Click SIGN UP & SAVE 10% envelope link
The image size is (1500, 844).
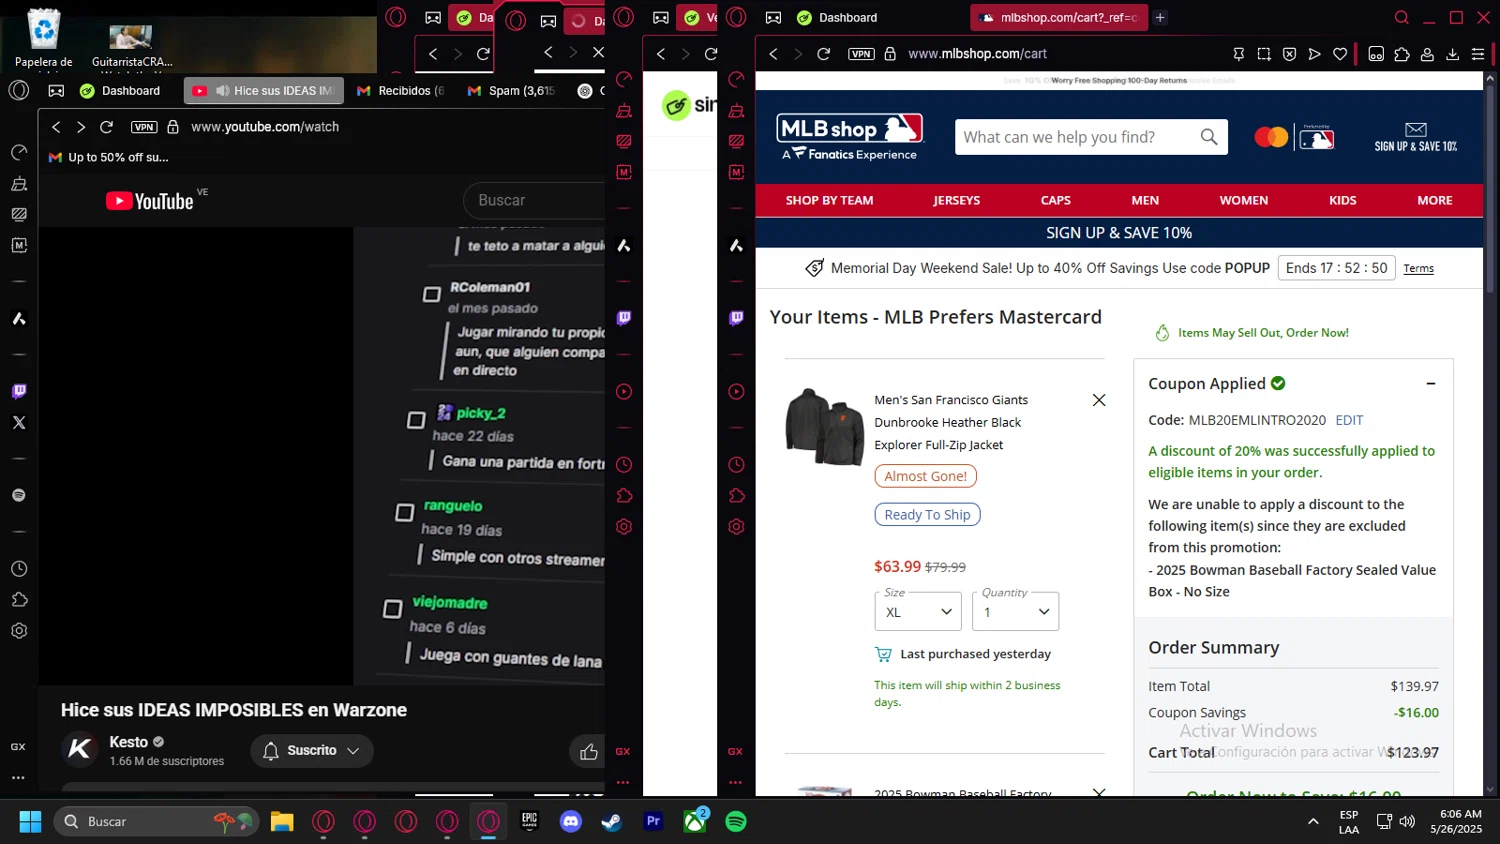point(1415,137)
